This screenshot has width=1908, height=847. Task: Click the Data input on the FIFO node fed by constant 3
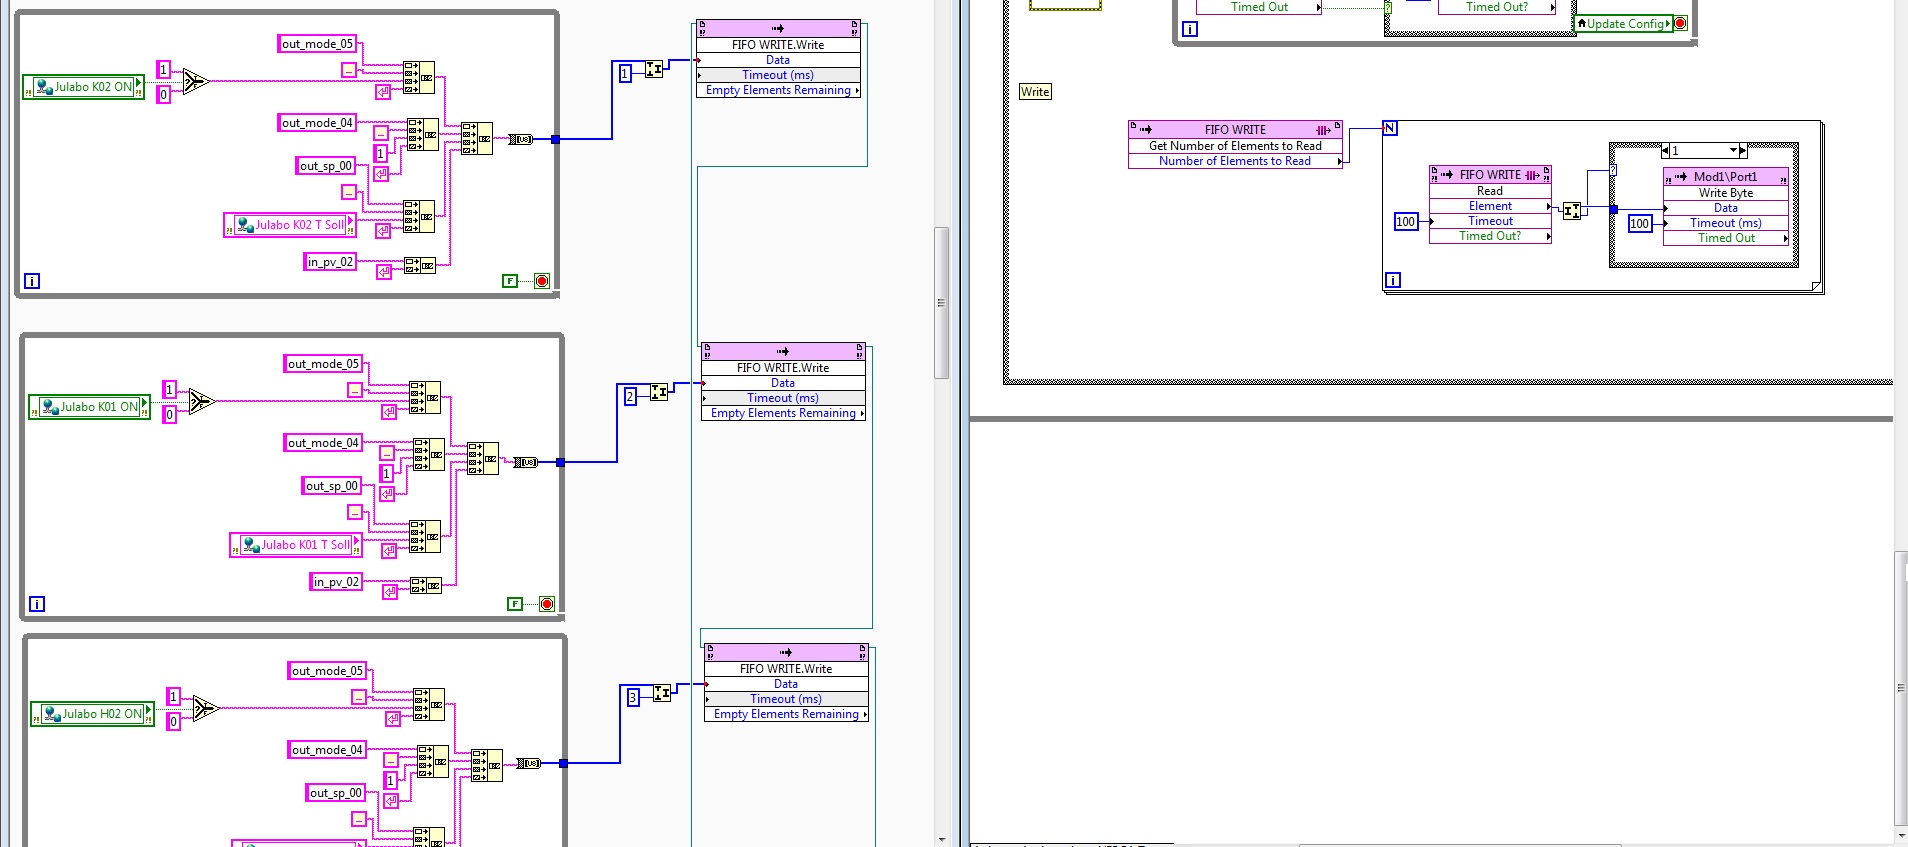point(786,684)
